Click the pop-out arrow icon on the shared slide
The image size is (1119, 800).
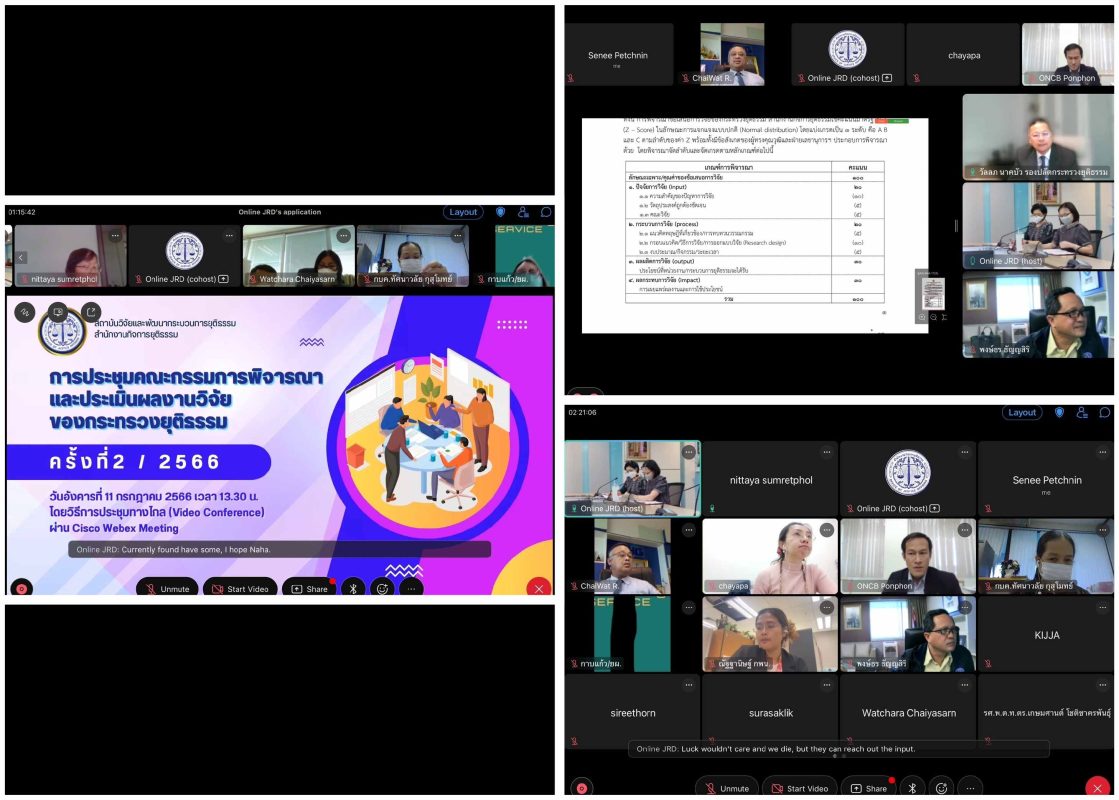point(91,313)
